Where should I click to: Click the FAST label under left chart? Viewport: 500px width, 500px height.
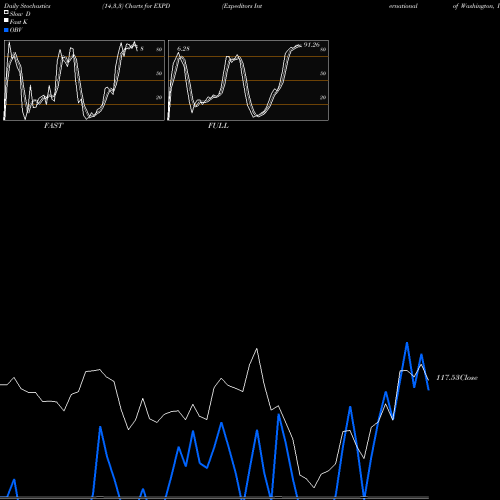53,126
